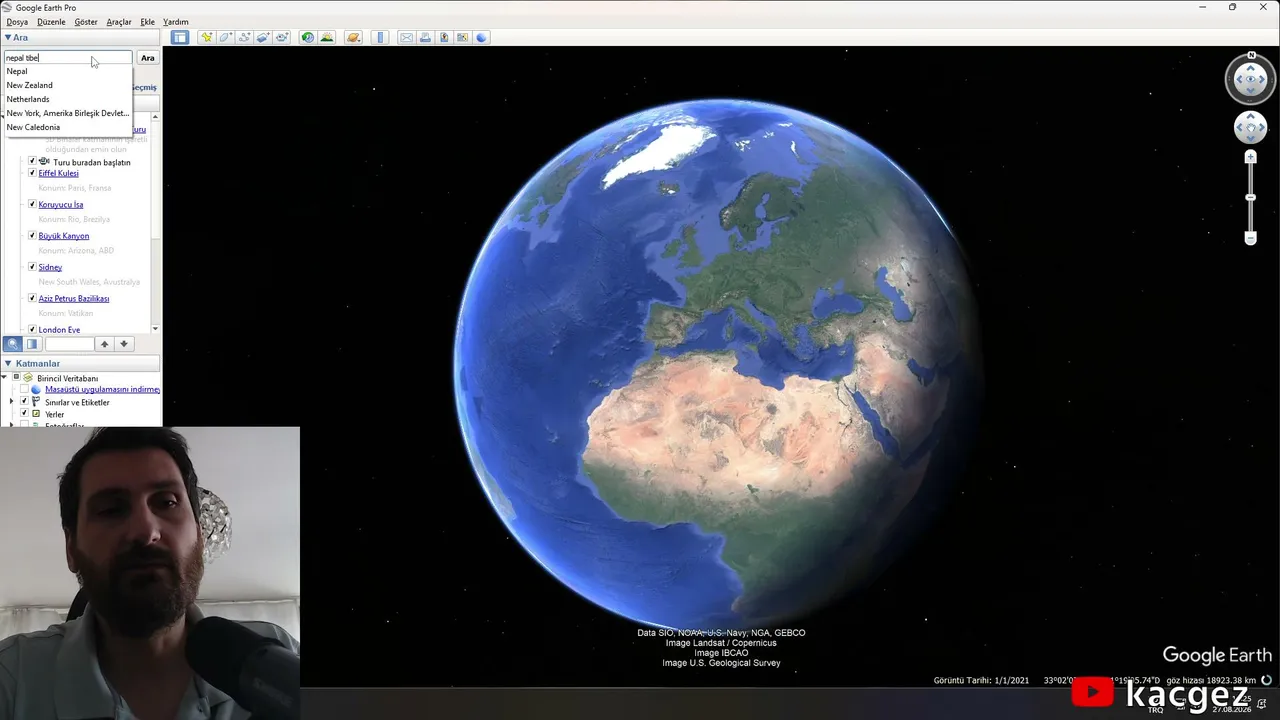Open the Düzenle menu

point(51,22)
